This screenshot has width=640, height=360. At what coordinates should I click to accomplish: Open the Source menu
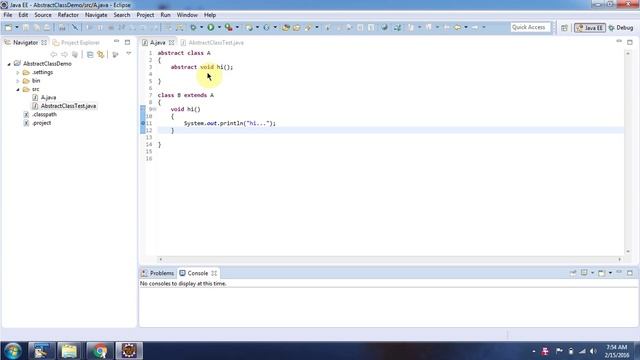[x=43, y=15]
